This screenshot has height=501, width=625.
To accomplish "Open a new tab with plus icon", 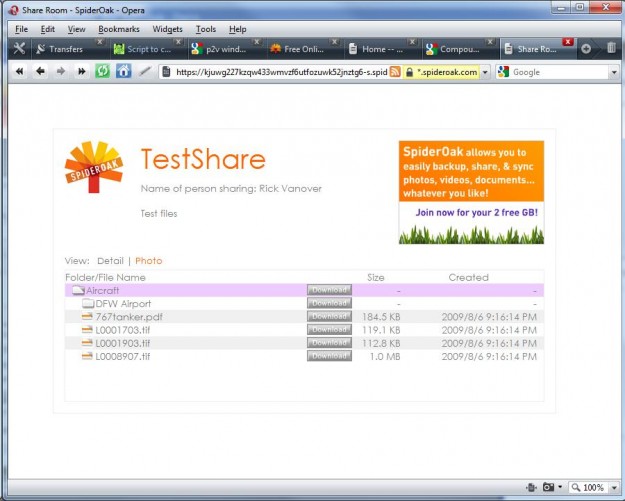I will click(586, 49).
